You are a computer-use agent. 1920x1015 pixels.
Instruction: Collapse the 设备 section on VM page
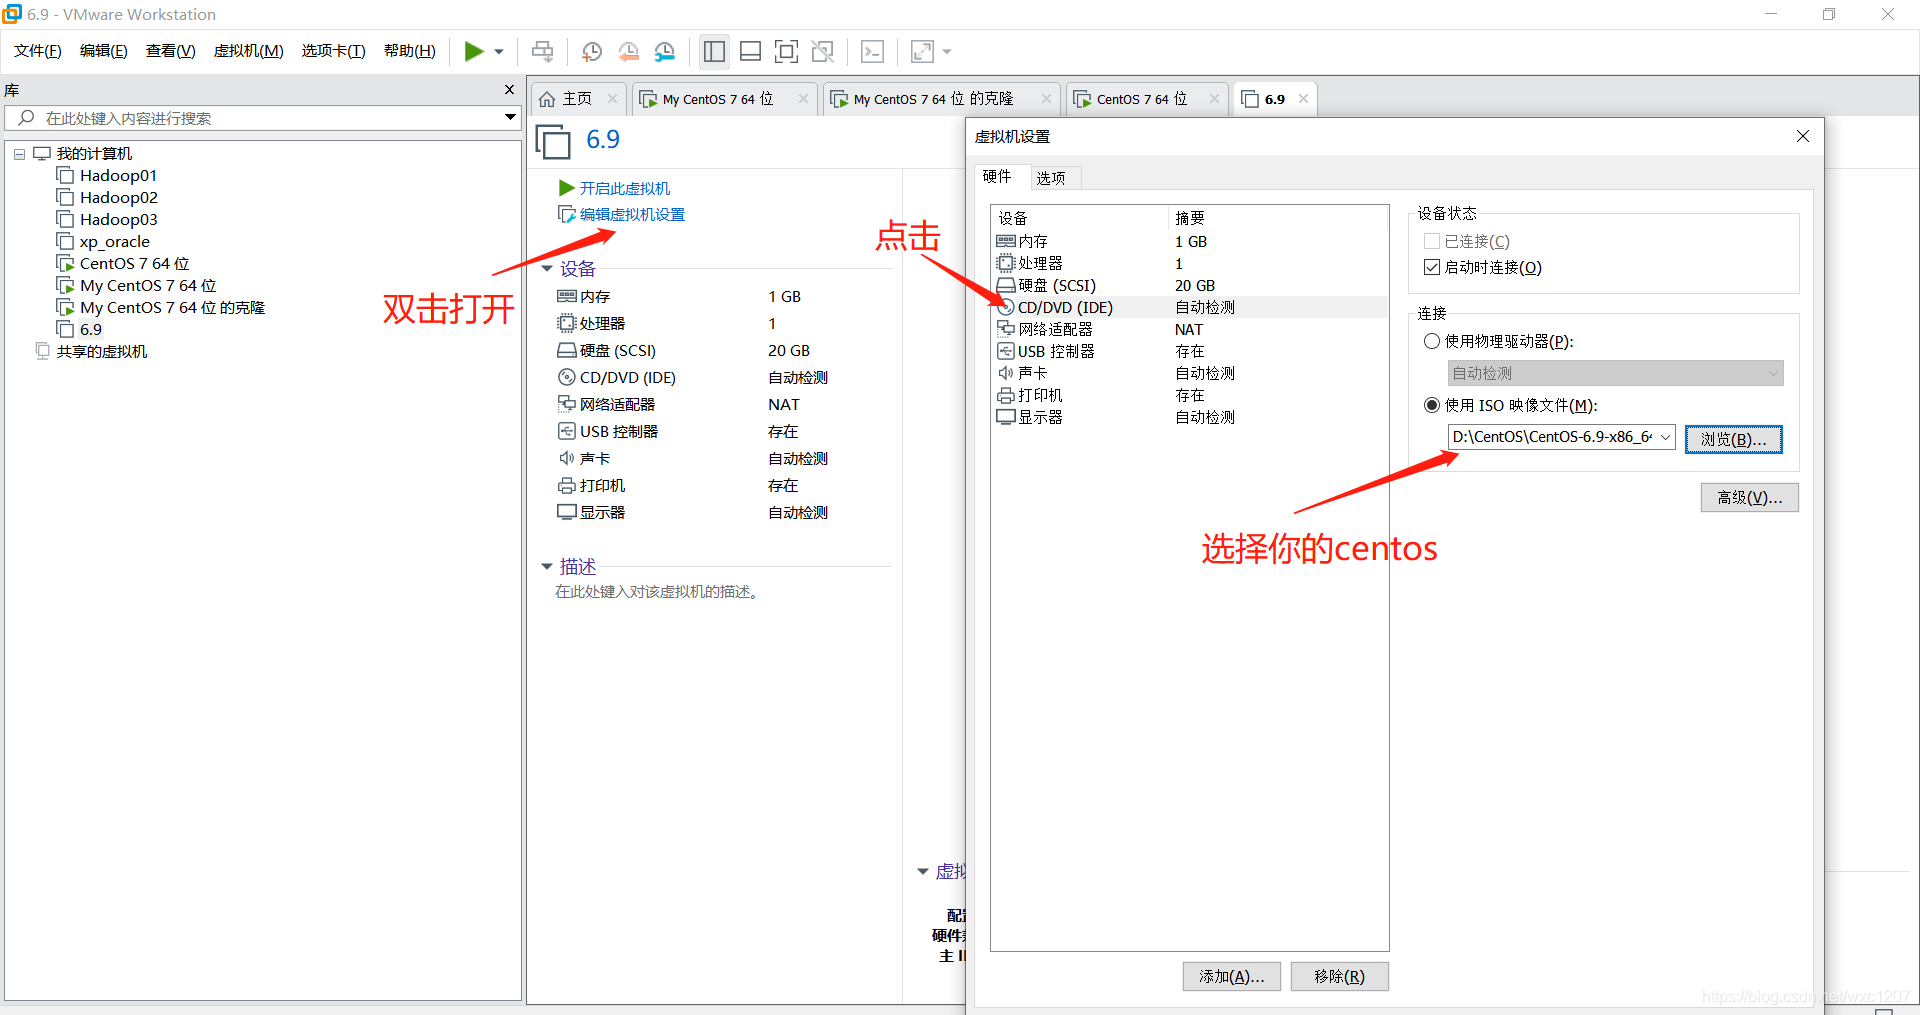(x=547, y=269)
